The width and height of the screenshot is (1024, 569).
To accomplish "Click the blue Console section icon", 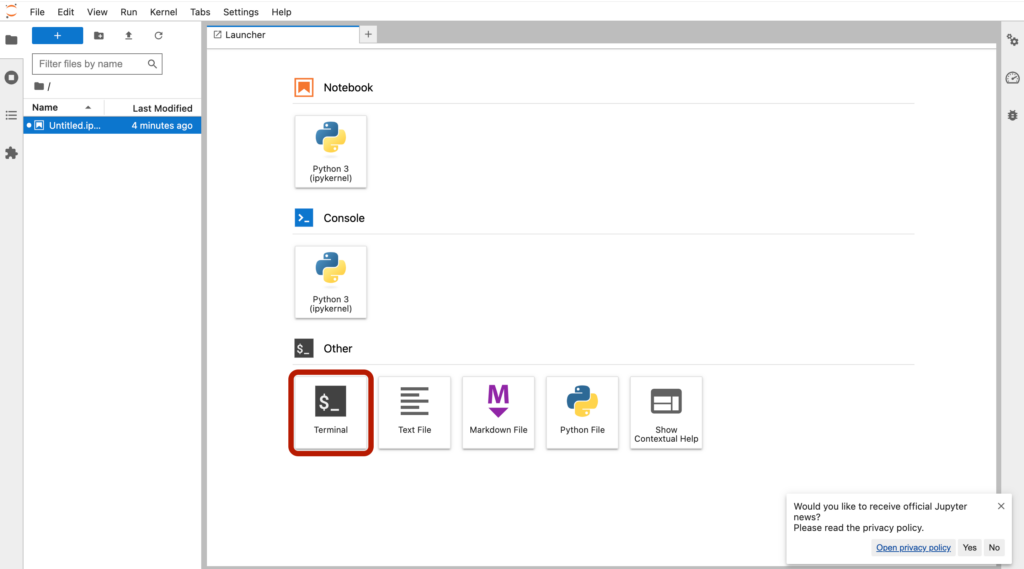I will [x=304, y=218].
